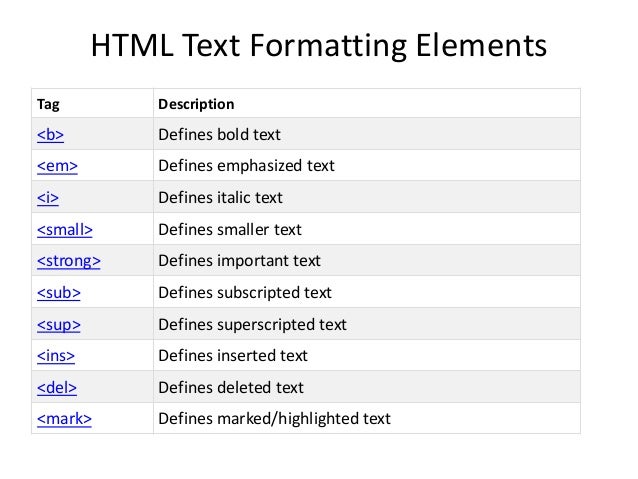Follow the <del> tag link
Image resolution: width=638 pixels, height=479 pixels.
click(x=56, y=388)
